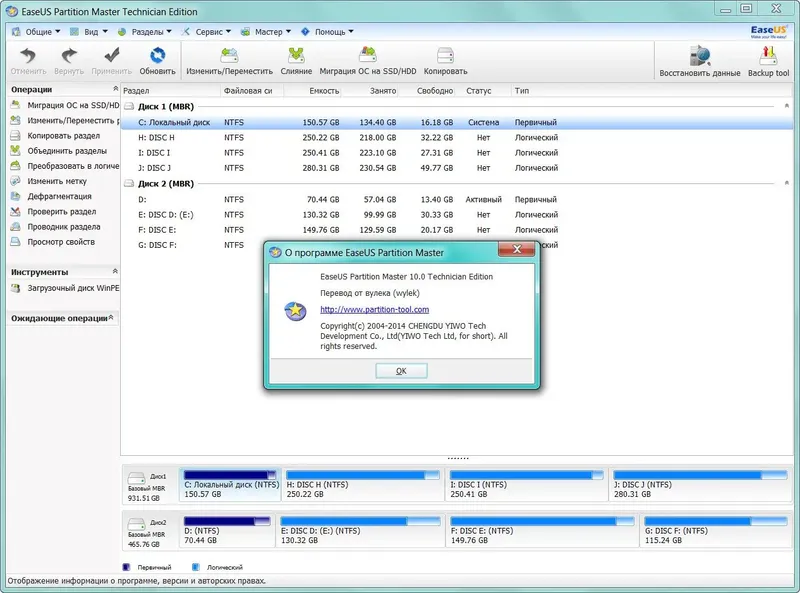
Task: Choose Преобразовать в логический in sidebar
Action: [x=65, y=166]
